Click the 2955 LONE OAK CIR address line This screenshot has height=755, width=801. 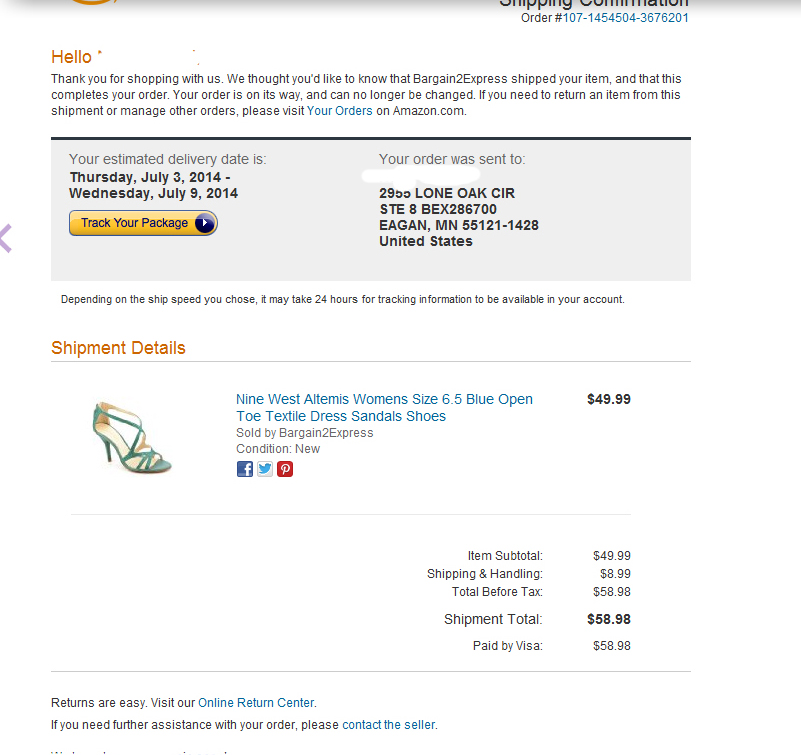[447, 193]
